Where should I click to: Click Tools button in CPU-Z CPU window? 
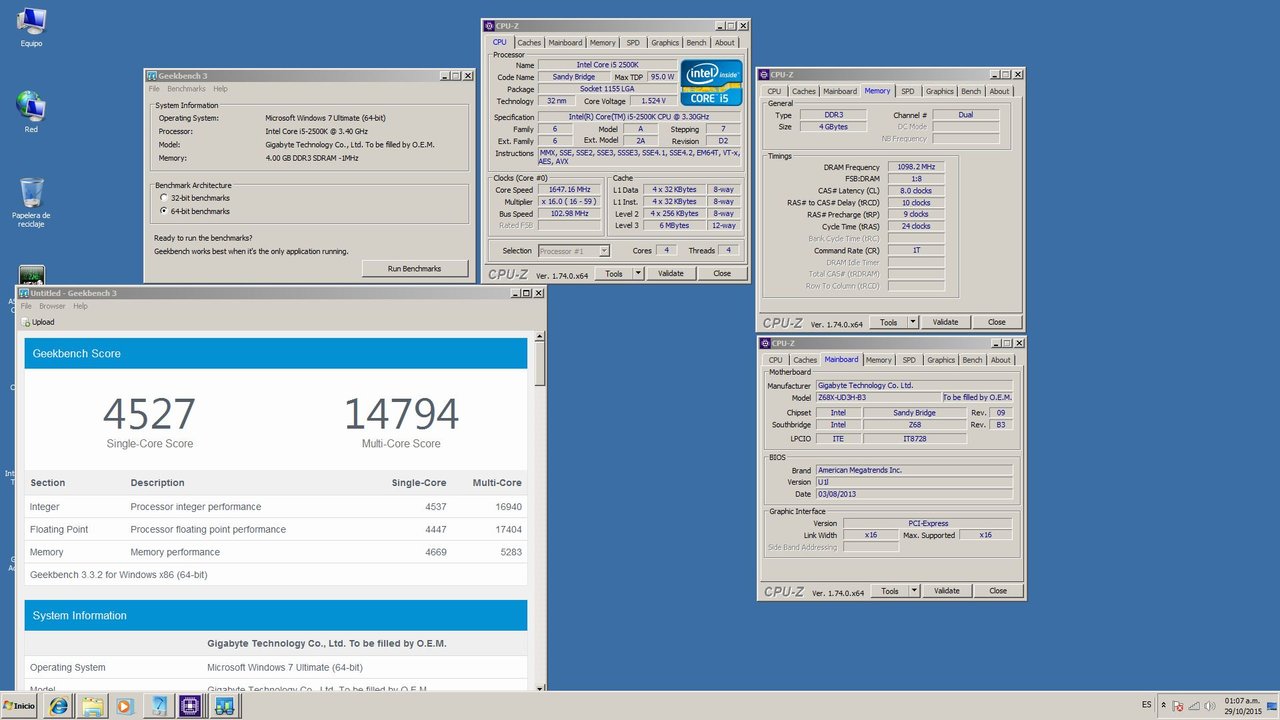point(614,273)
